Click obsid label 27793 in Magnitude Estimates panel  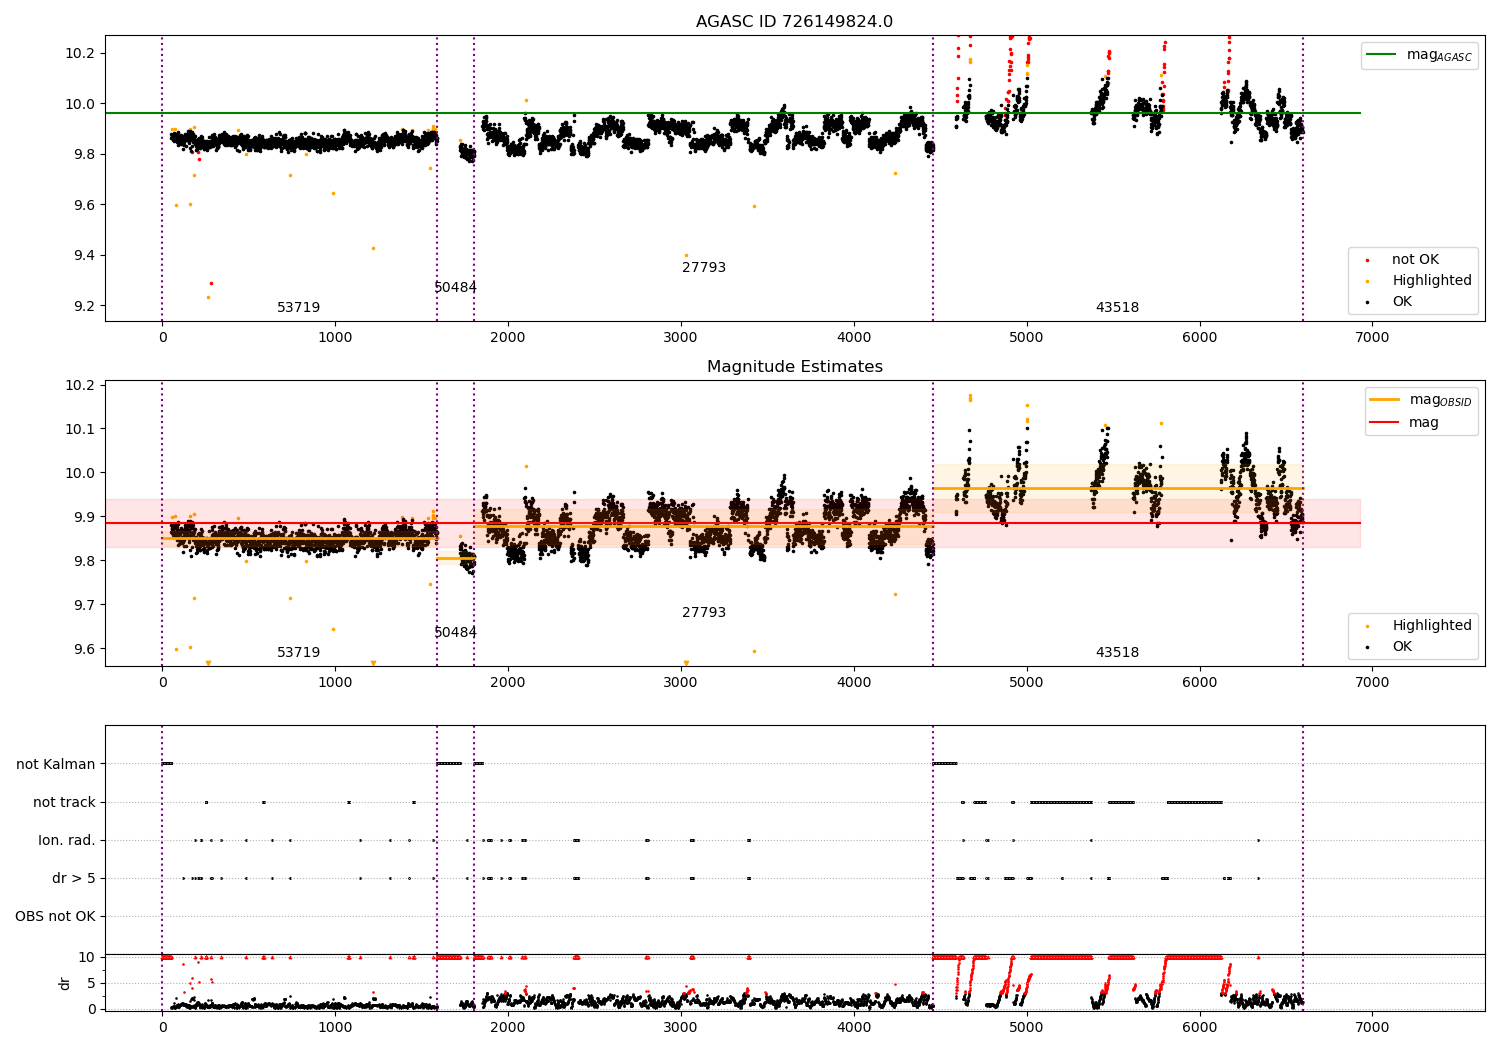tap(704, 613)
